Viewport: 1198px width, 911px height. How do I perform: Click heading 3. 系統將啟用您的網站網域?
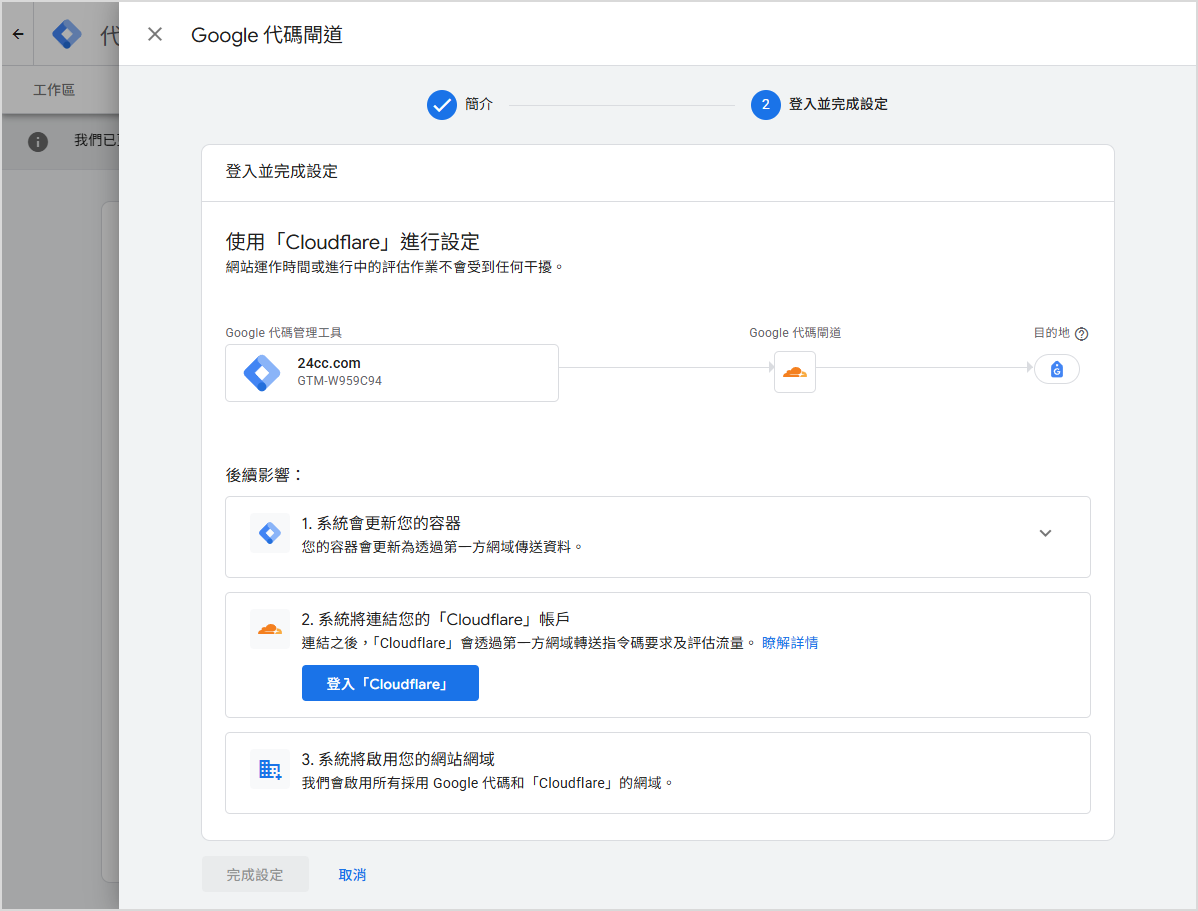pyautogui.click(x=398, y=759)
